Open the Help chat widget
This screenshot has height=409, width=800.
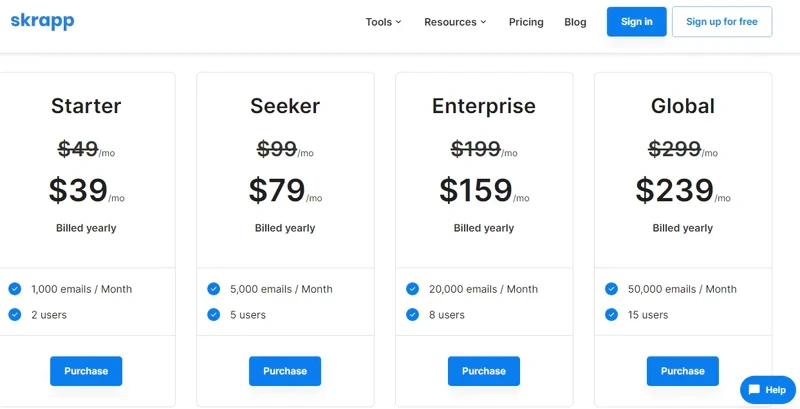tap(767, 389)
